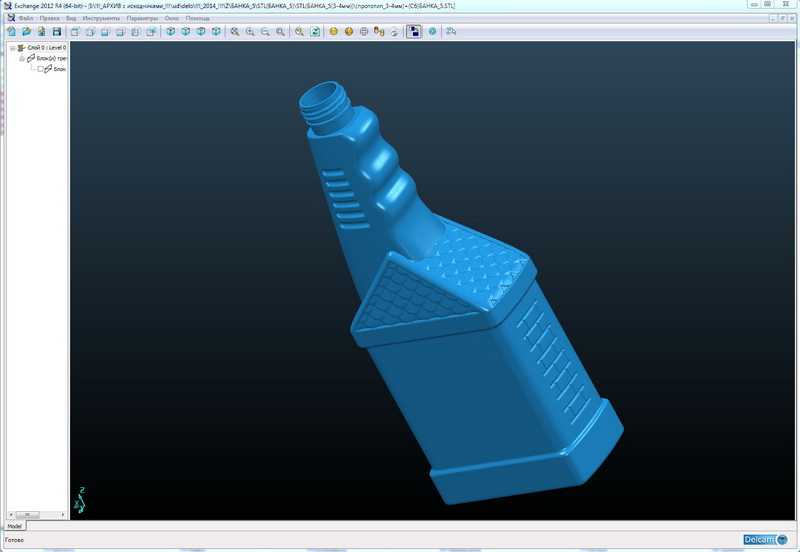Collapse the Блок(и) tree node
Image resolution: width=800 pixels, height=552 pixels.
coord(22,59)
